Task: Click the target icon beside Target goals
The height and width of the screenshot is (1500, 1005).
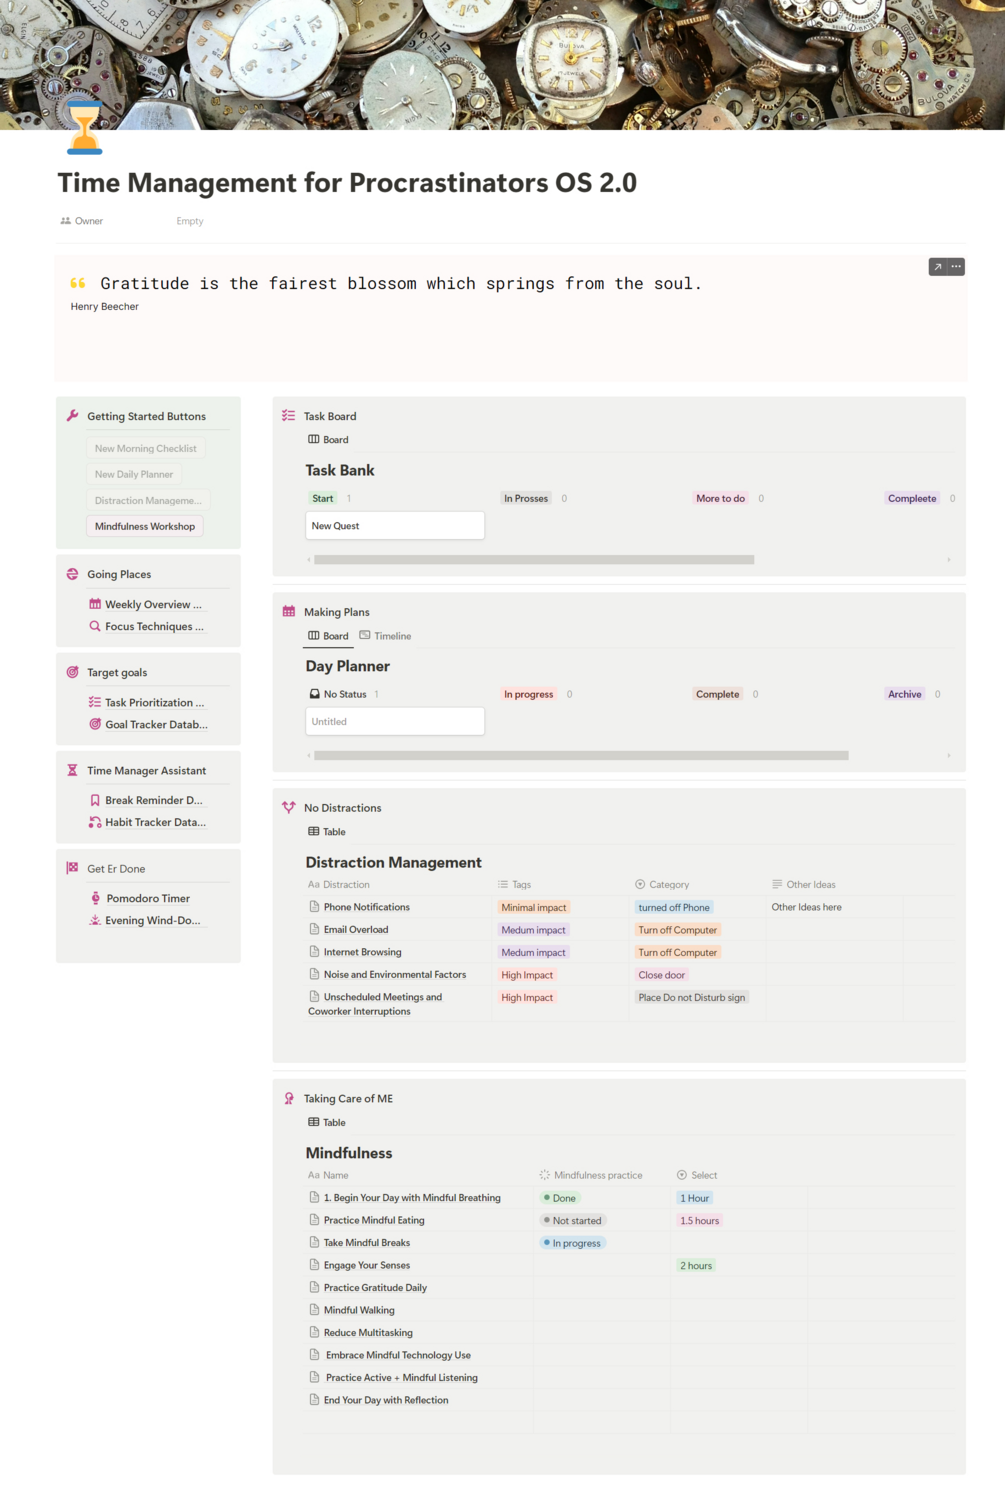Action: [72, 672]
